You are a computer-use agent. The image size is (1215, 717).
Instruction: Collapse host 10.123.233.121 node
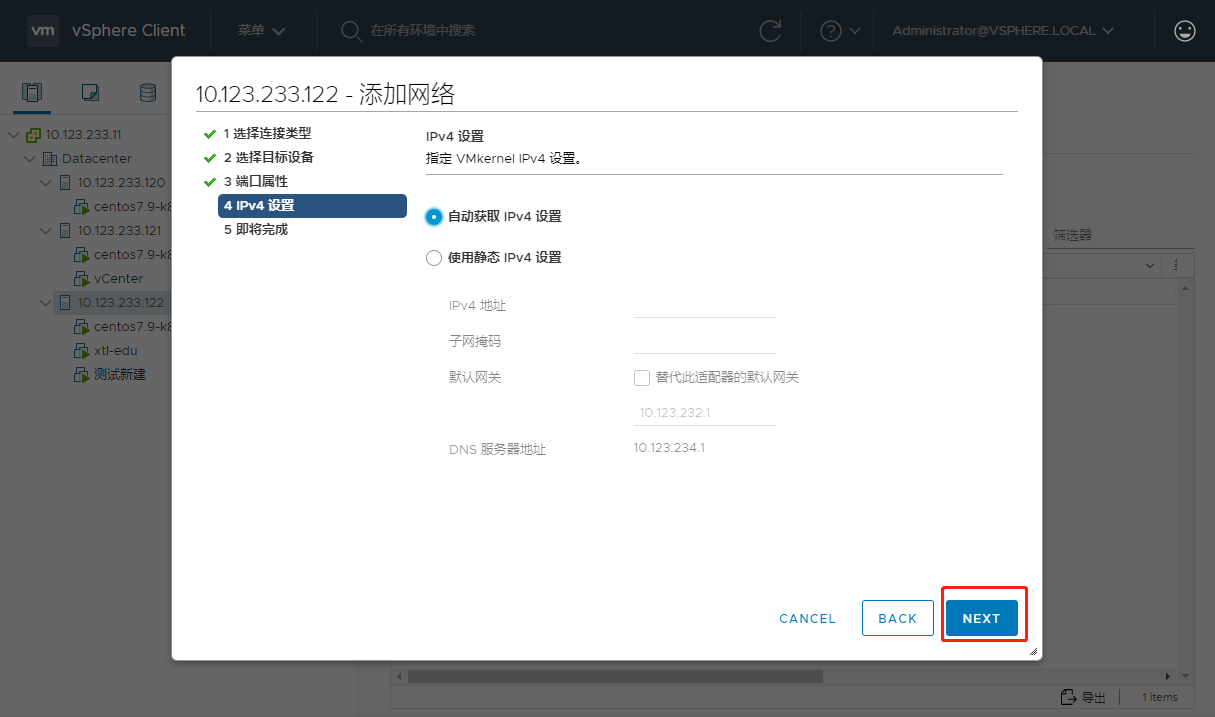(x=45, y=231)
